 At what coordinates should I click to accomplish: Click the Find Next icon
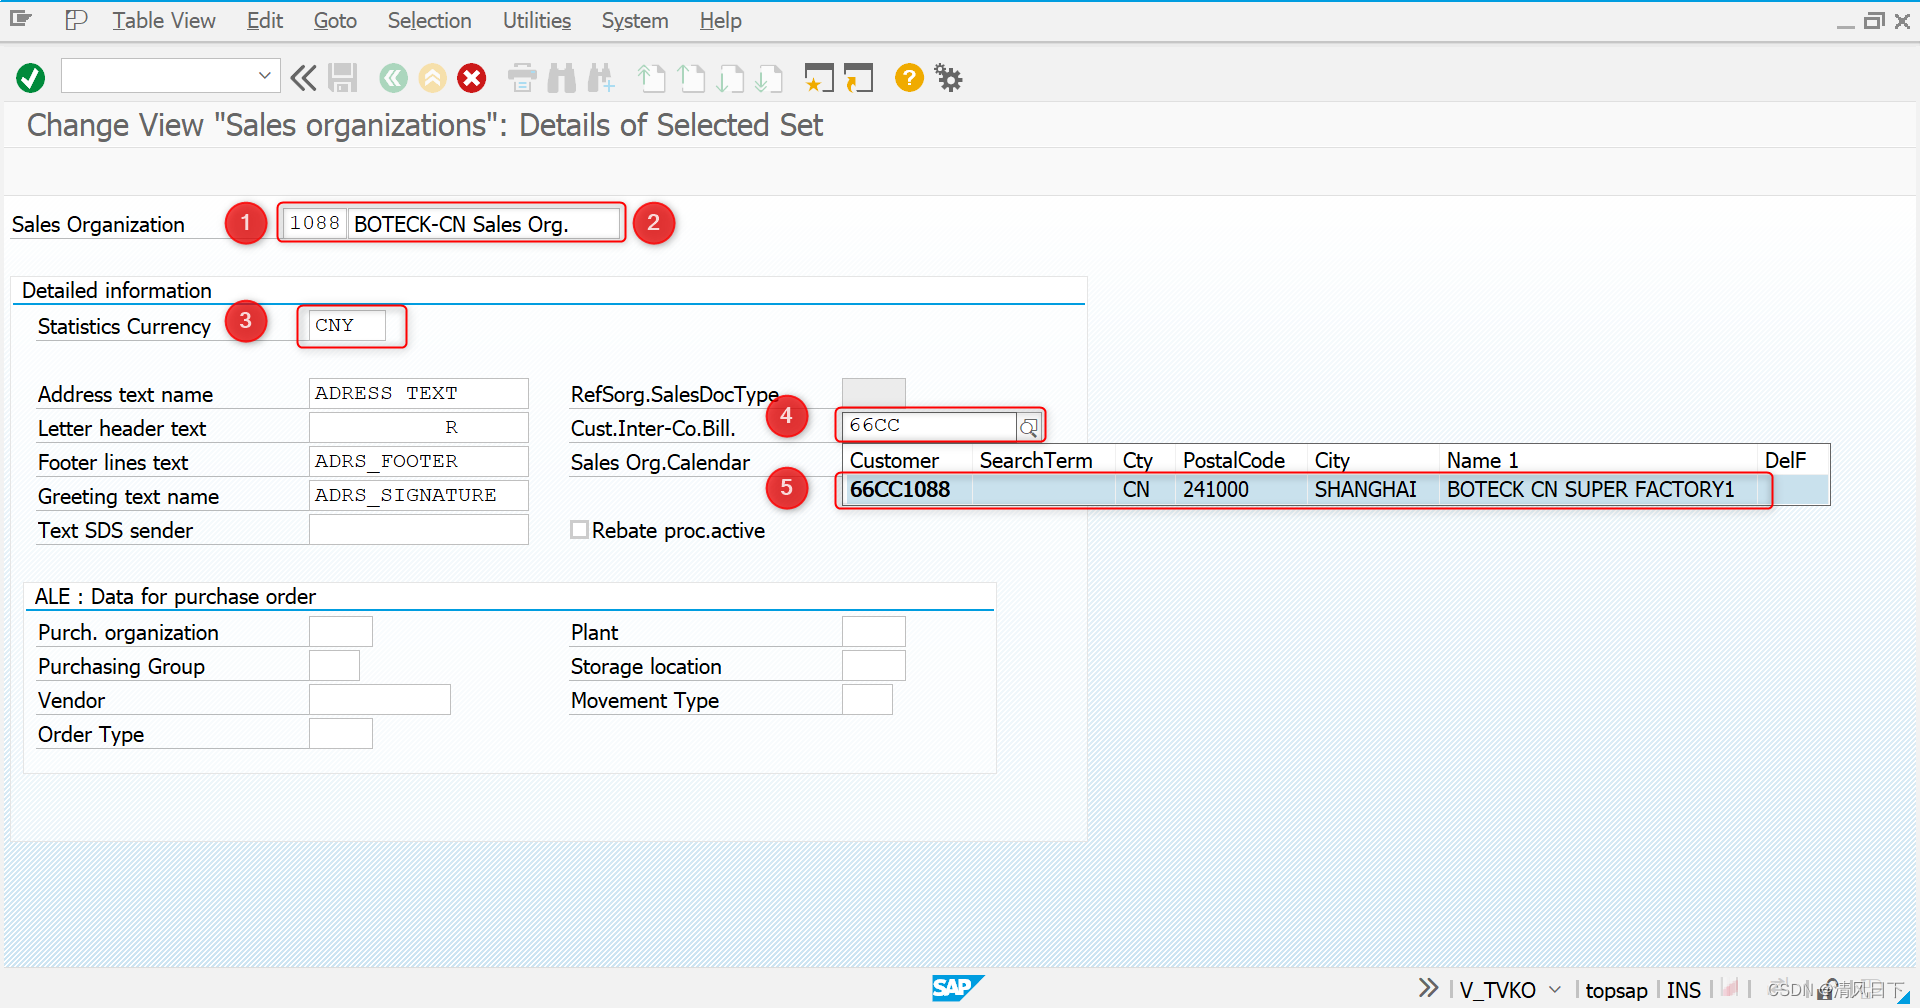click(601, 77)
